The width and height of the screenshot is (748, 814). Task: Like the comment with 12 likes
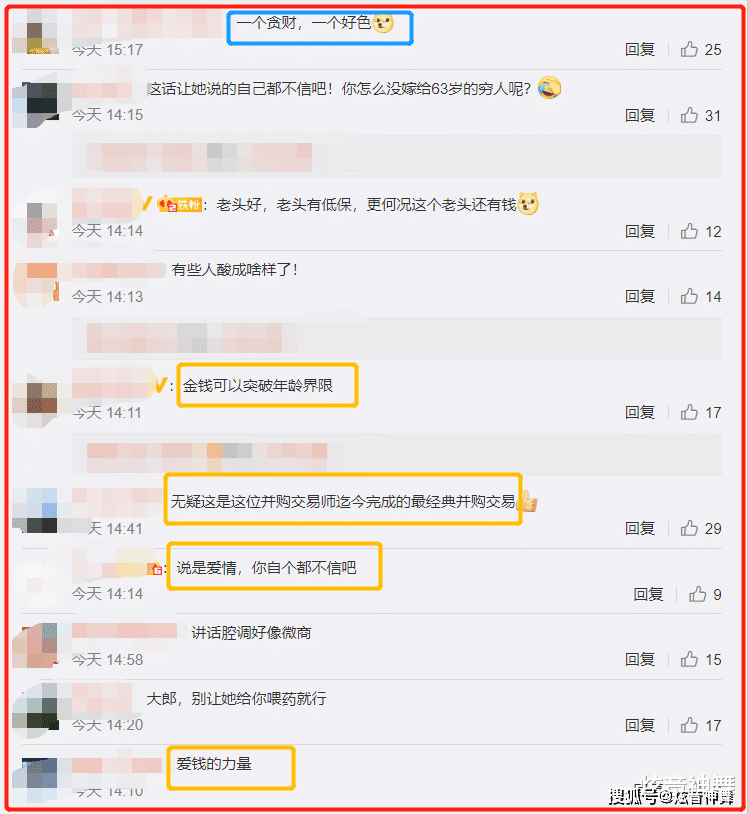(689, 231)
